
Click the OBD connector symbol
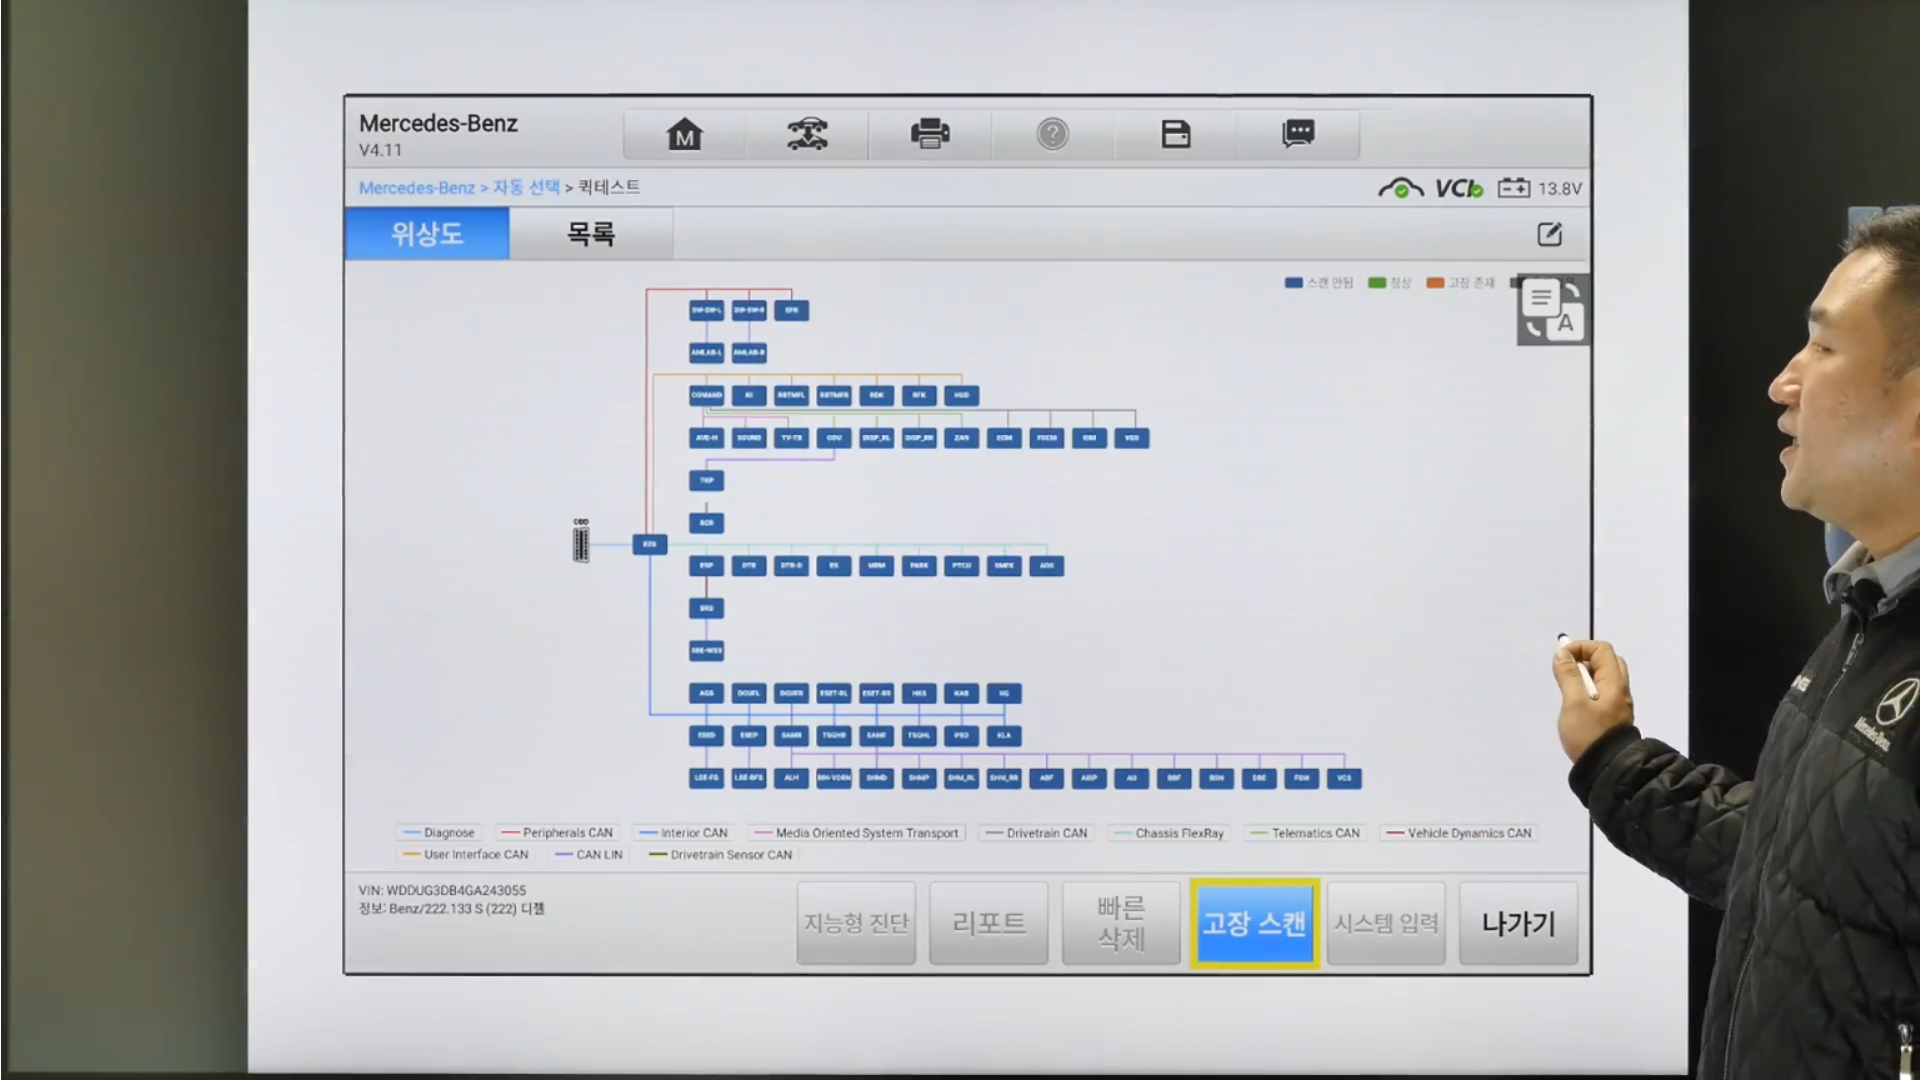(x=581, y=543)
